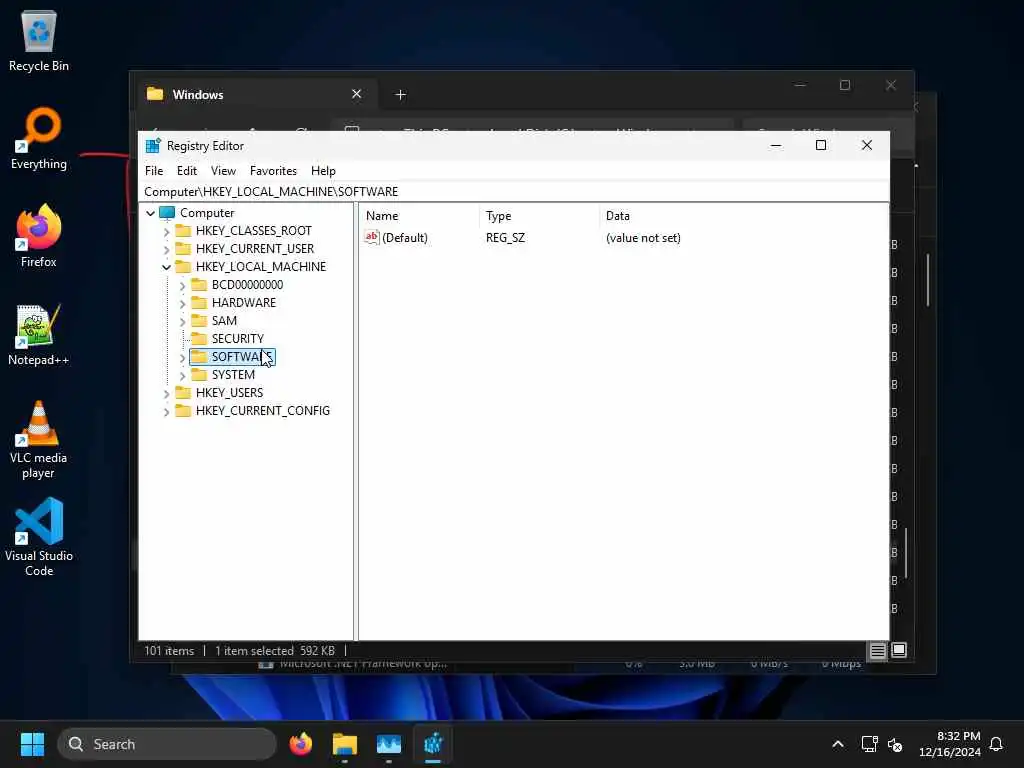Open the network status tray icon
The image size is (1024, 768).
[x=869, y=744]
